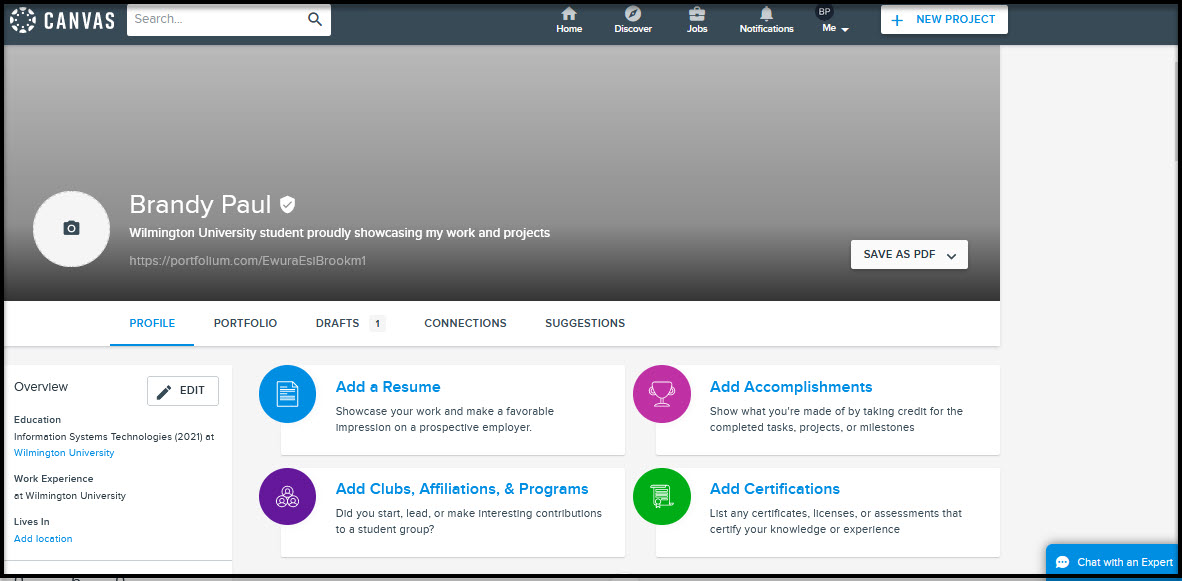The height and width of the screenshot is (581, 1182).
Task: Click the Add location link
Action: [43, 539]
